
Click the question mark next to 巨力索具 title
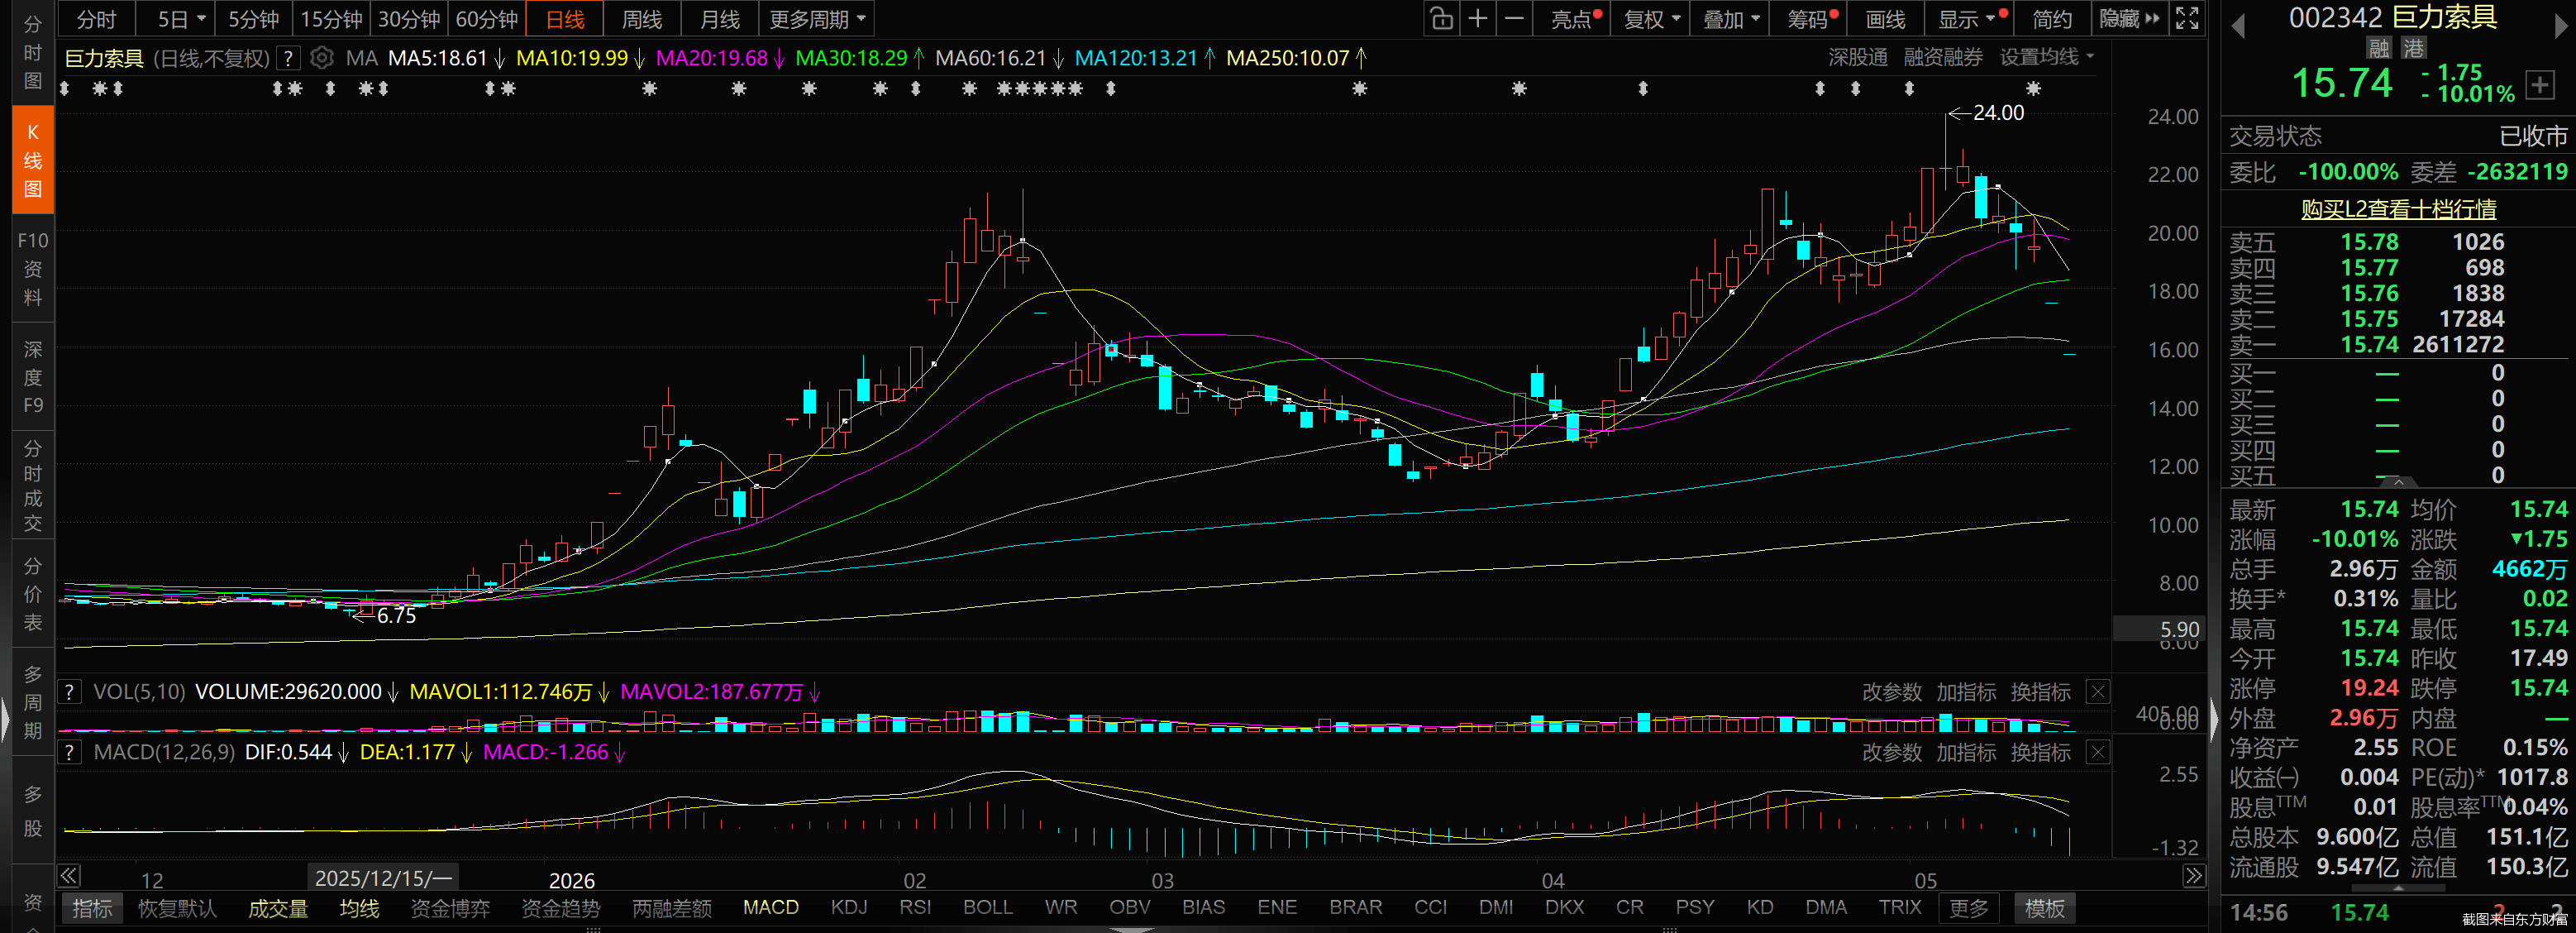click(288, 58)
